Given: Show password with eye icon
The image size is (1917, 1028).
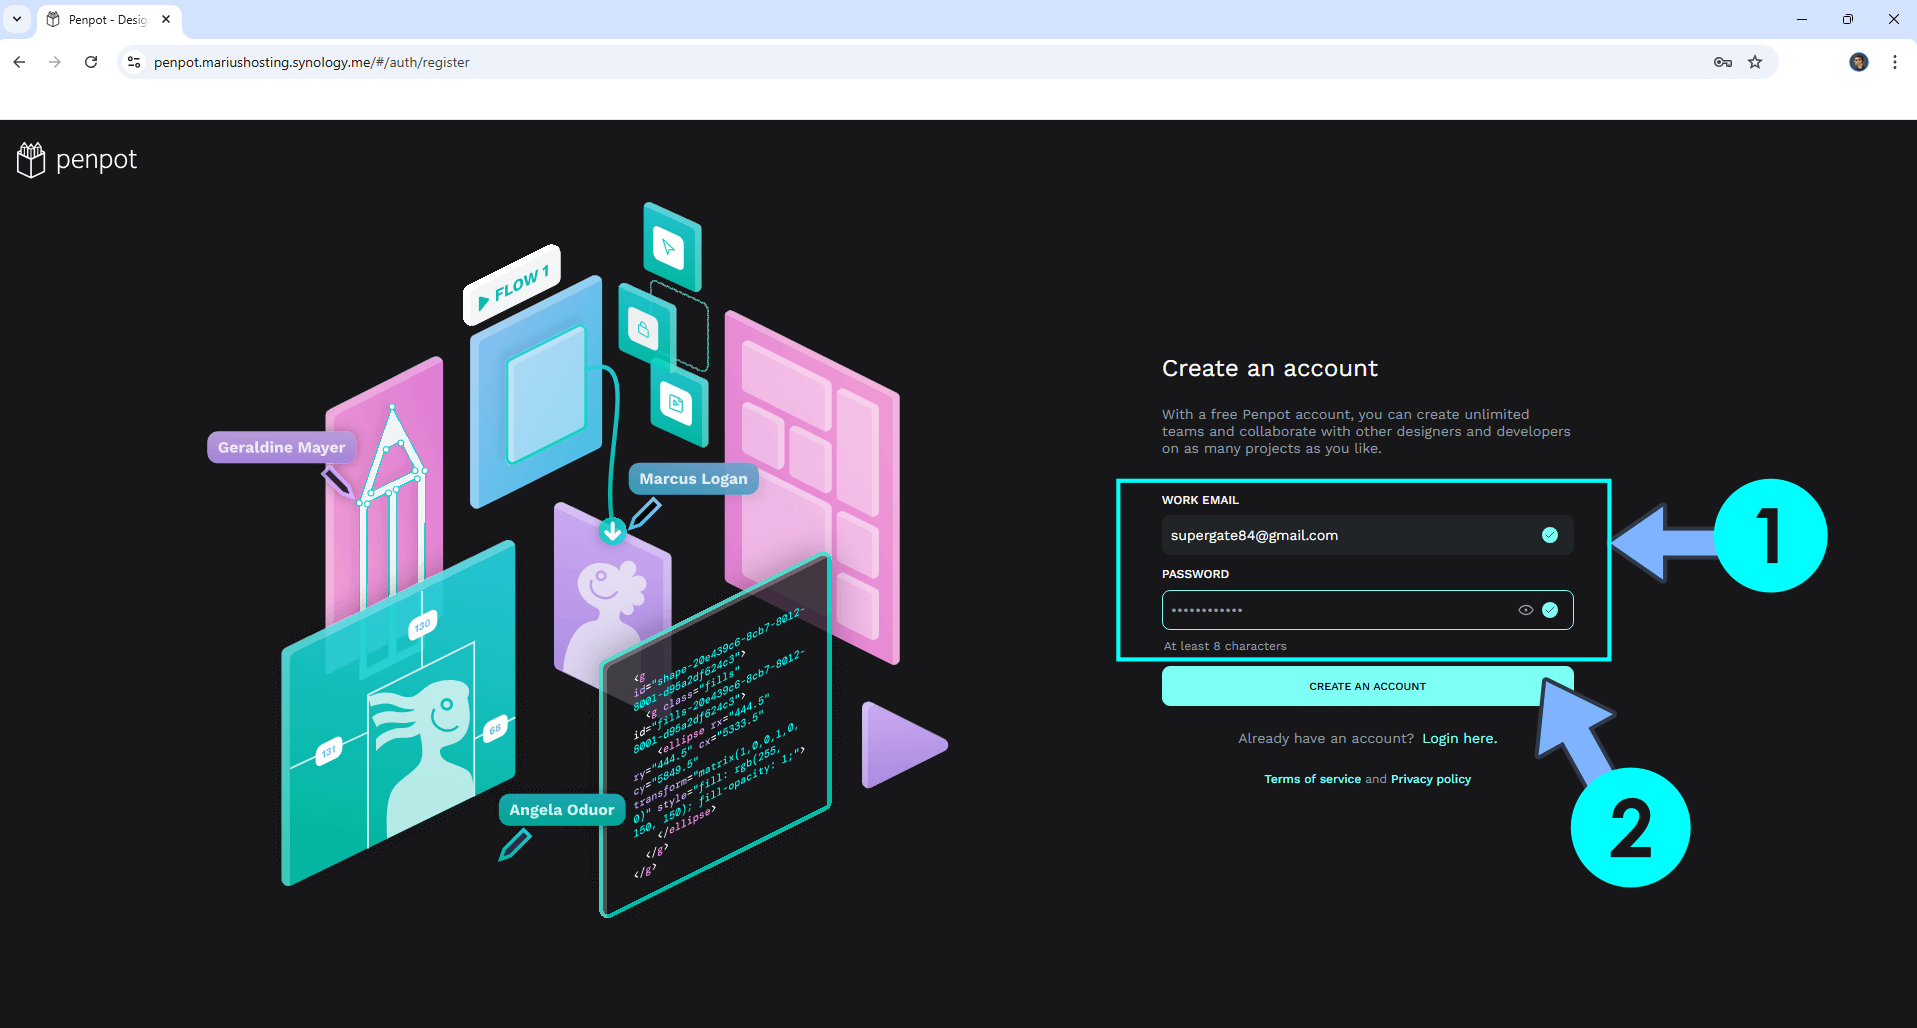Looking at the screenshot, I should click(x=1526, y=610).
